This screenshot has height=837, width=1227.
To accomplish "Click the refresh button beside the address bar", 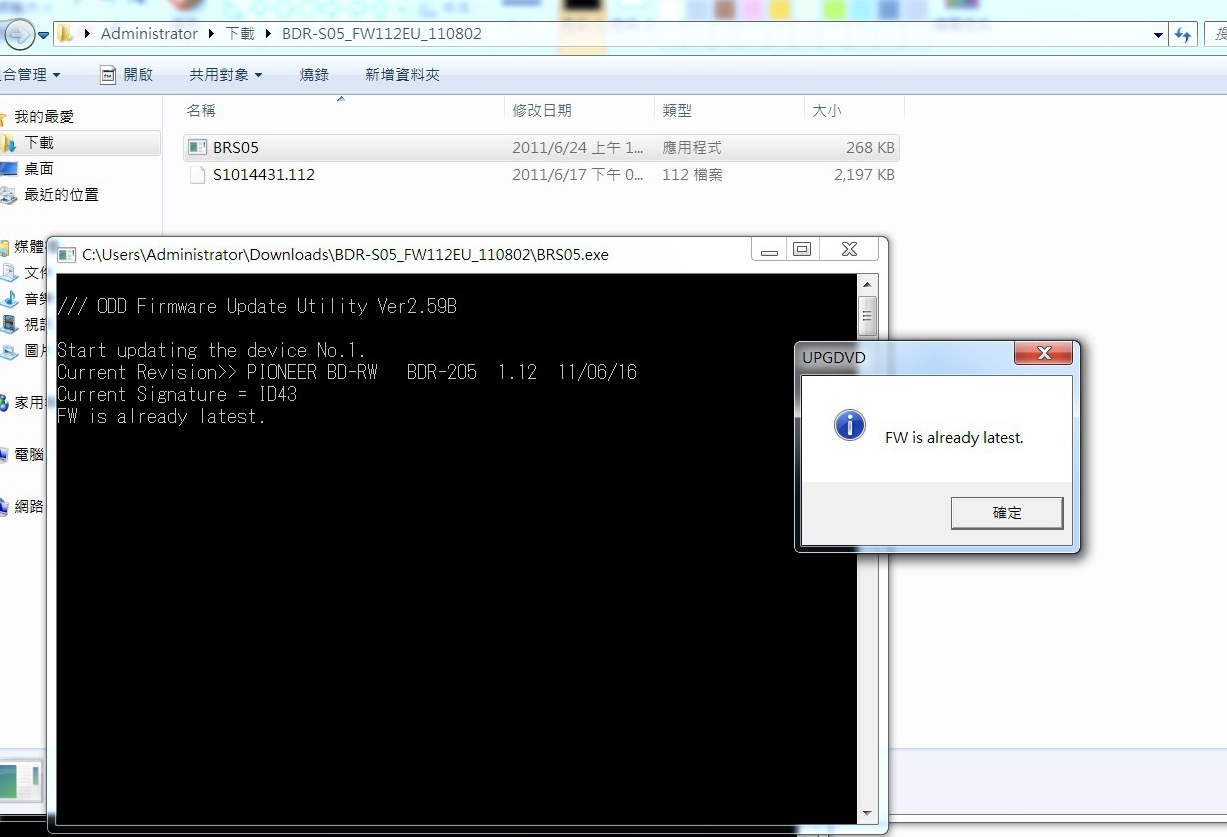I will (1184, 35).
